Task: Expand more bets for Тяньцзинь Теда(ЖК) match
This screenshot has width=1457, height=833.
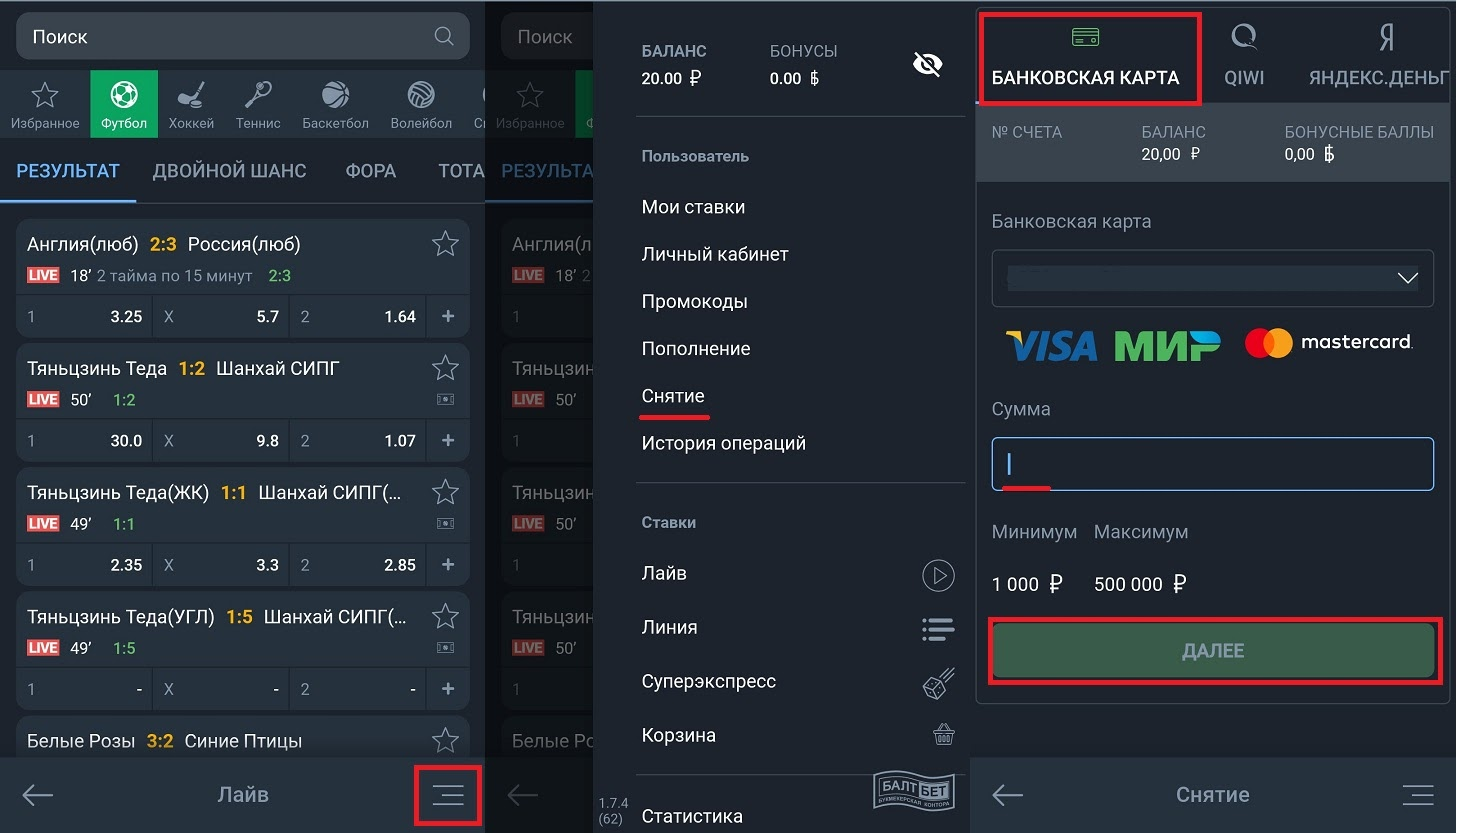Action: click(448, 565)
